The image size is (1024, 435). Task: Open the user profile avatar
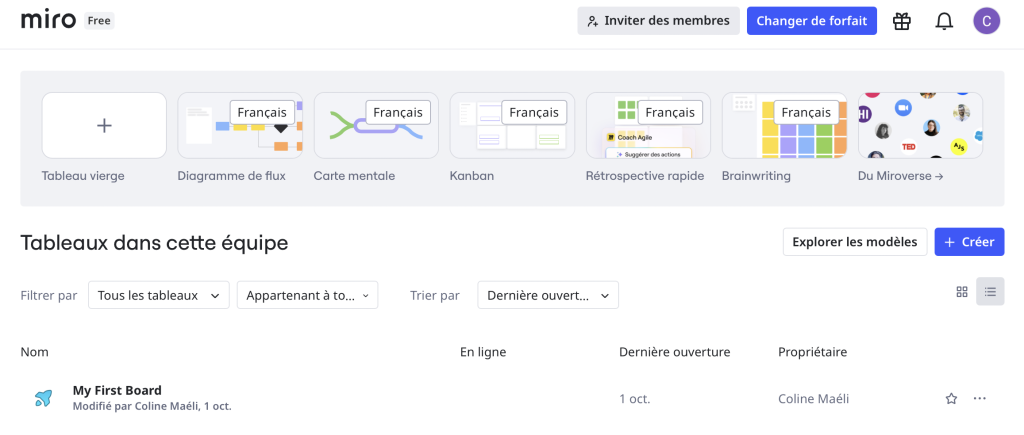[x=986, y=21]
